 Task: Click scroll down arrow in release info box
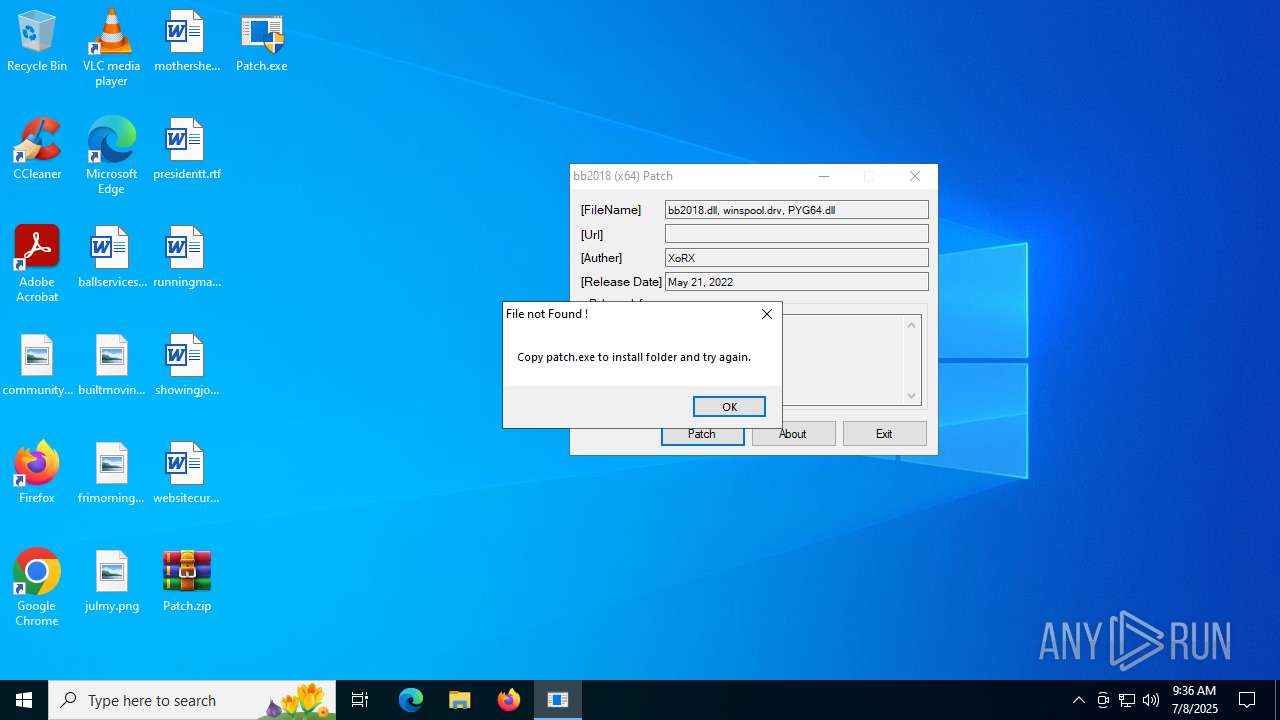[x=911, y=396]
